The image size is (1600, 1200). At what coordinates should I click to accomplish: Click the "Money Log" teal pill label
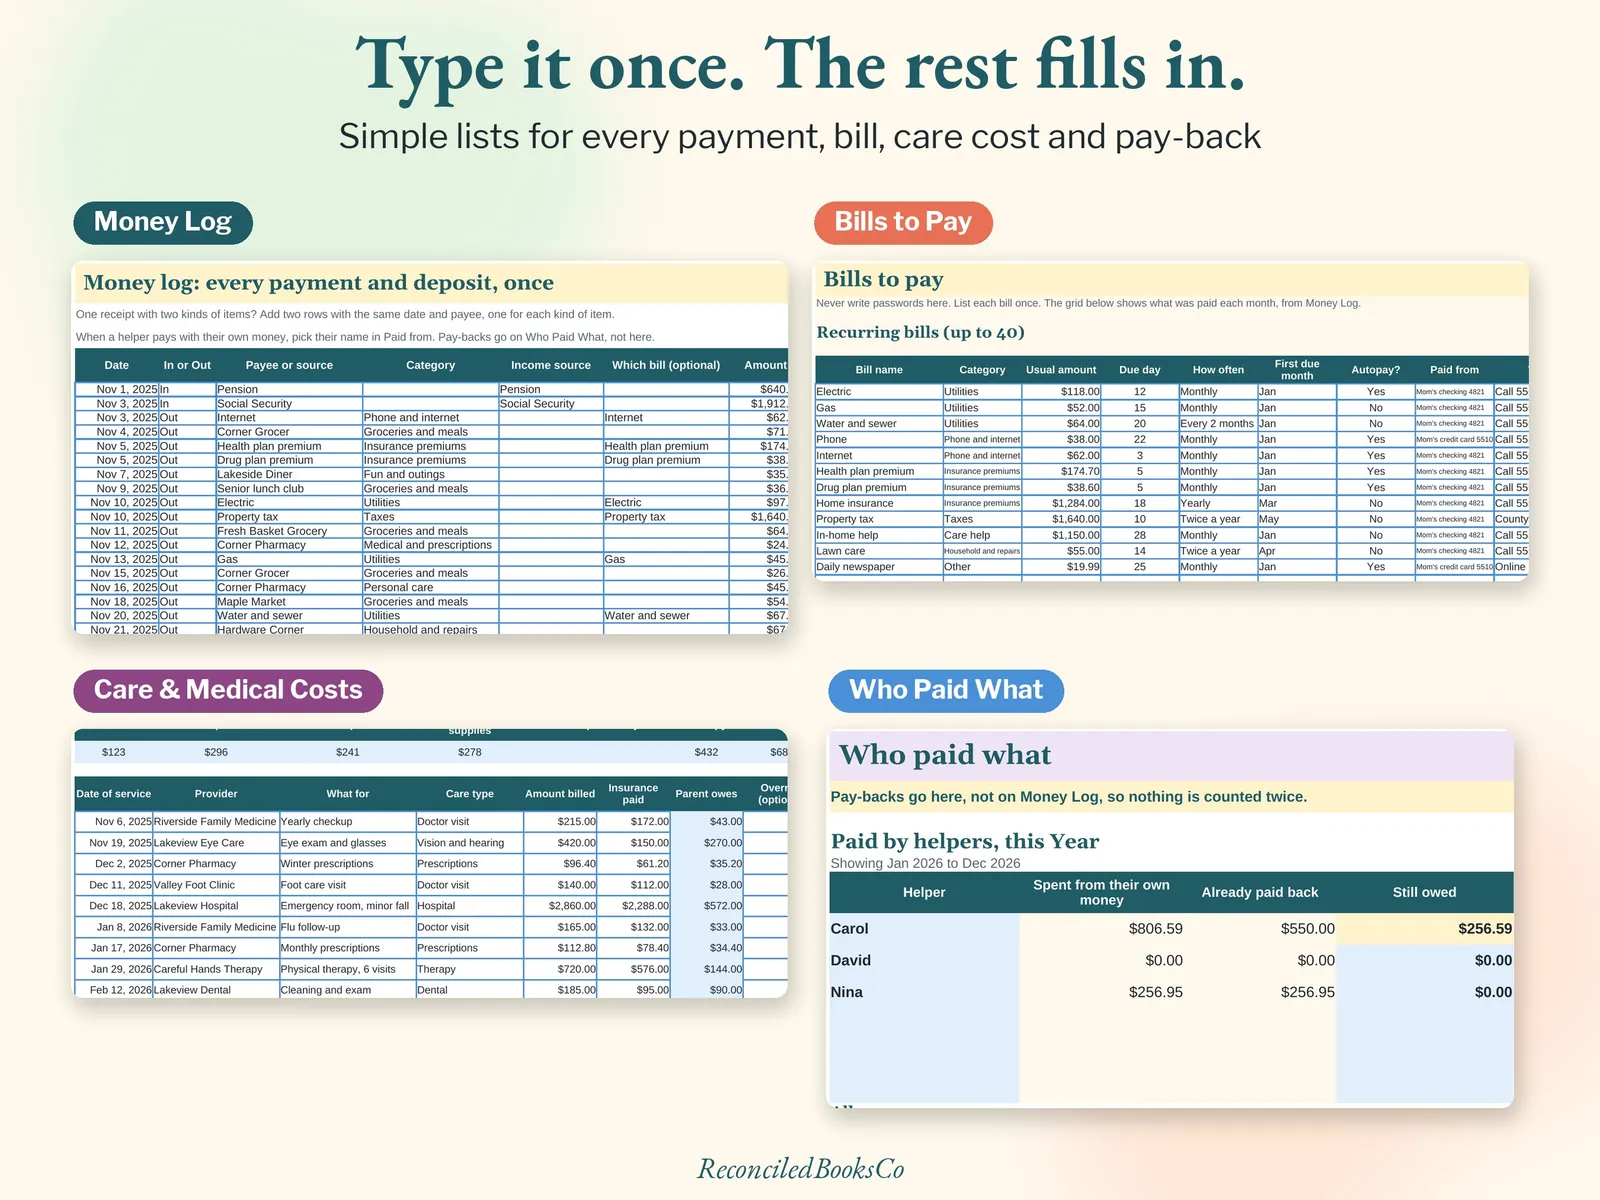[x=163, y=222]
